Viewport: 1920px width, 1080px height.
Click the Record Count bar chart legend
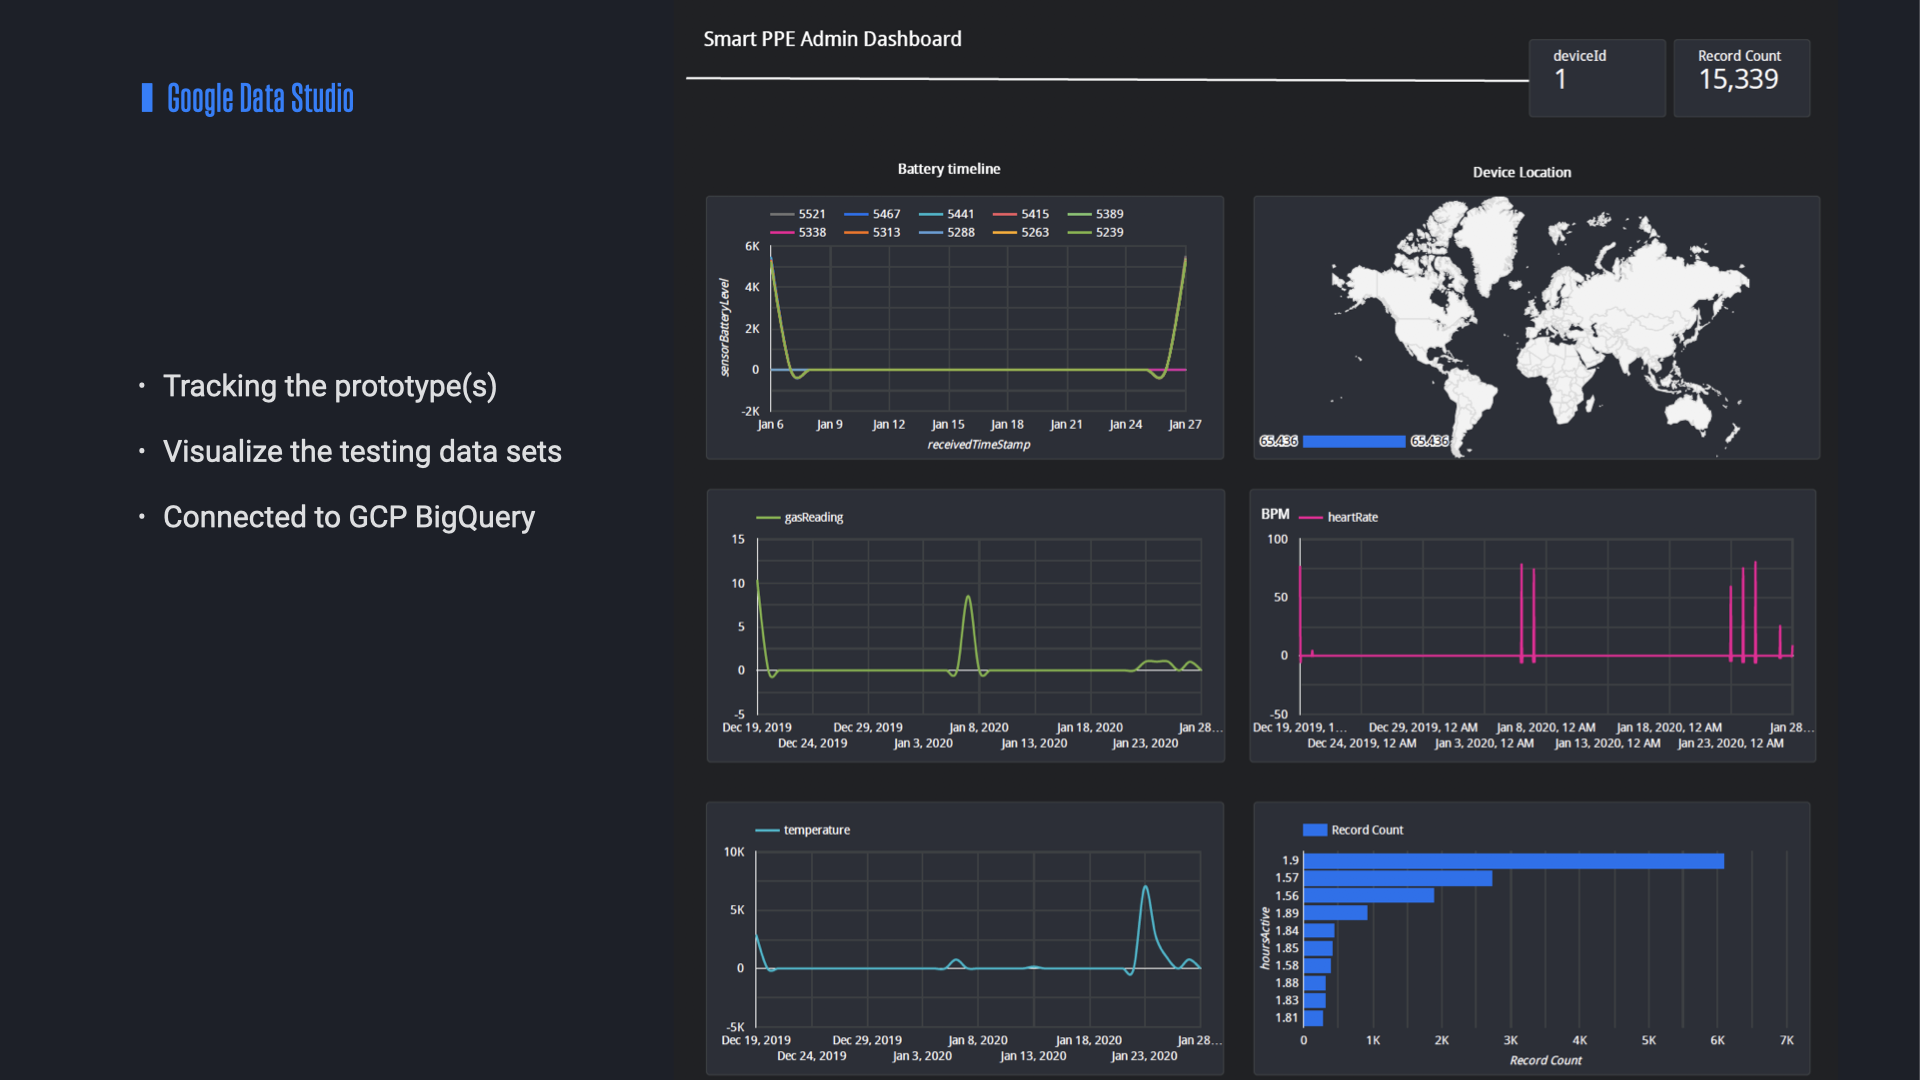(1353, 830)
